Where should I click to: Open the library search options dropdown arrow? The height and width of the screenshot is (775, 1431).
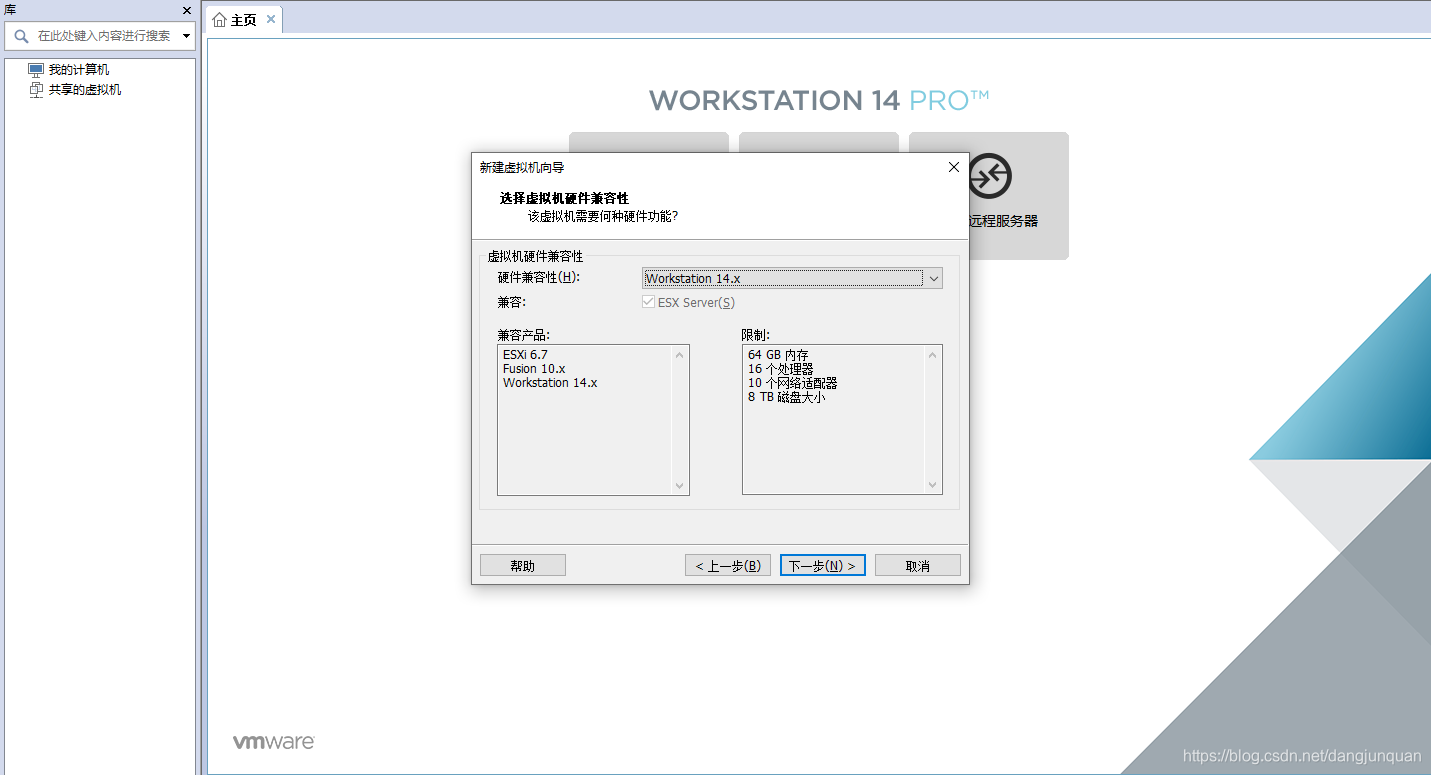coord(186,36)
